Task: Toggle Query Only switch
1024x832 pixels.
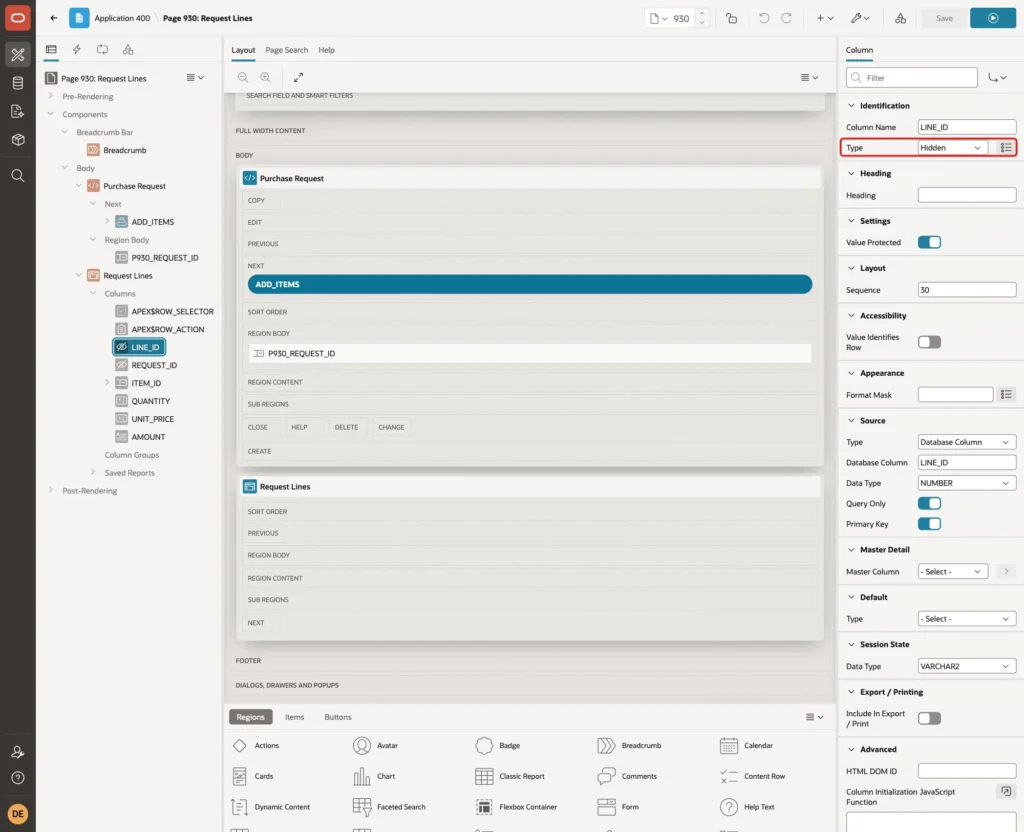Action: click(x=929, y=504)
